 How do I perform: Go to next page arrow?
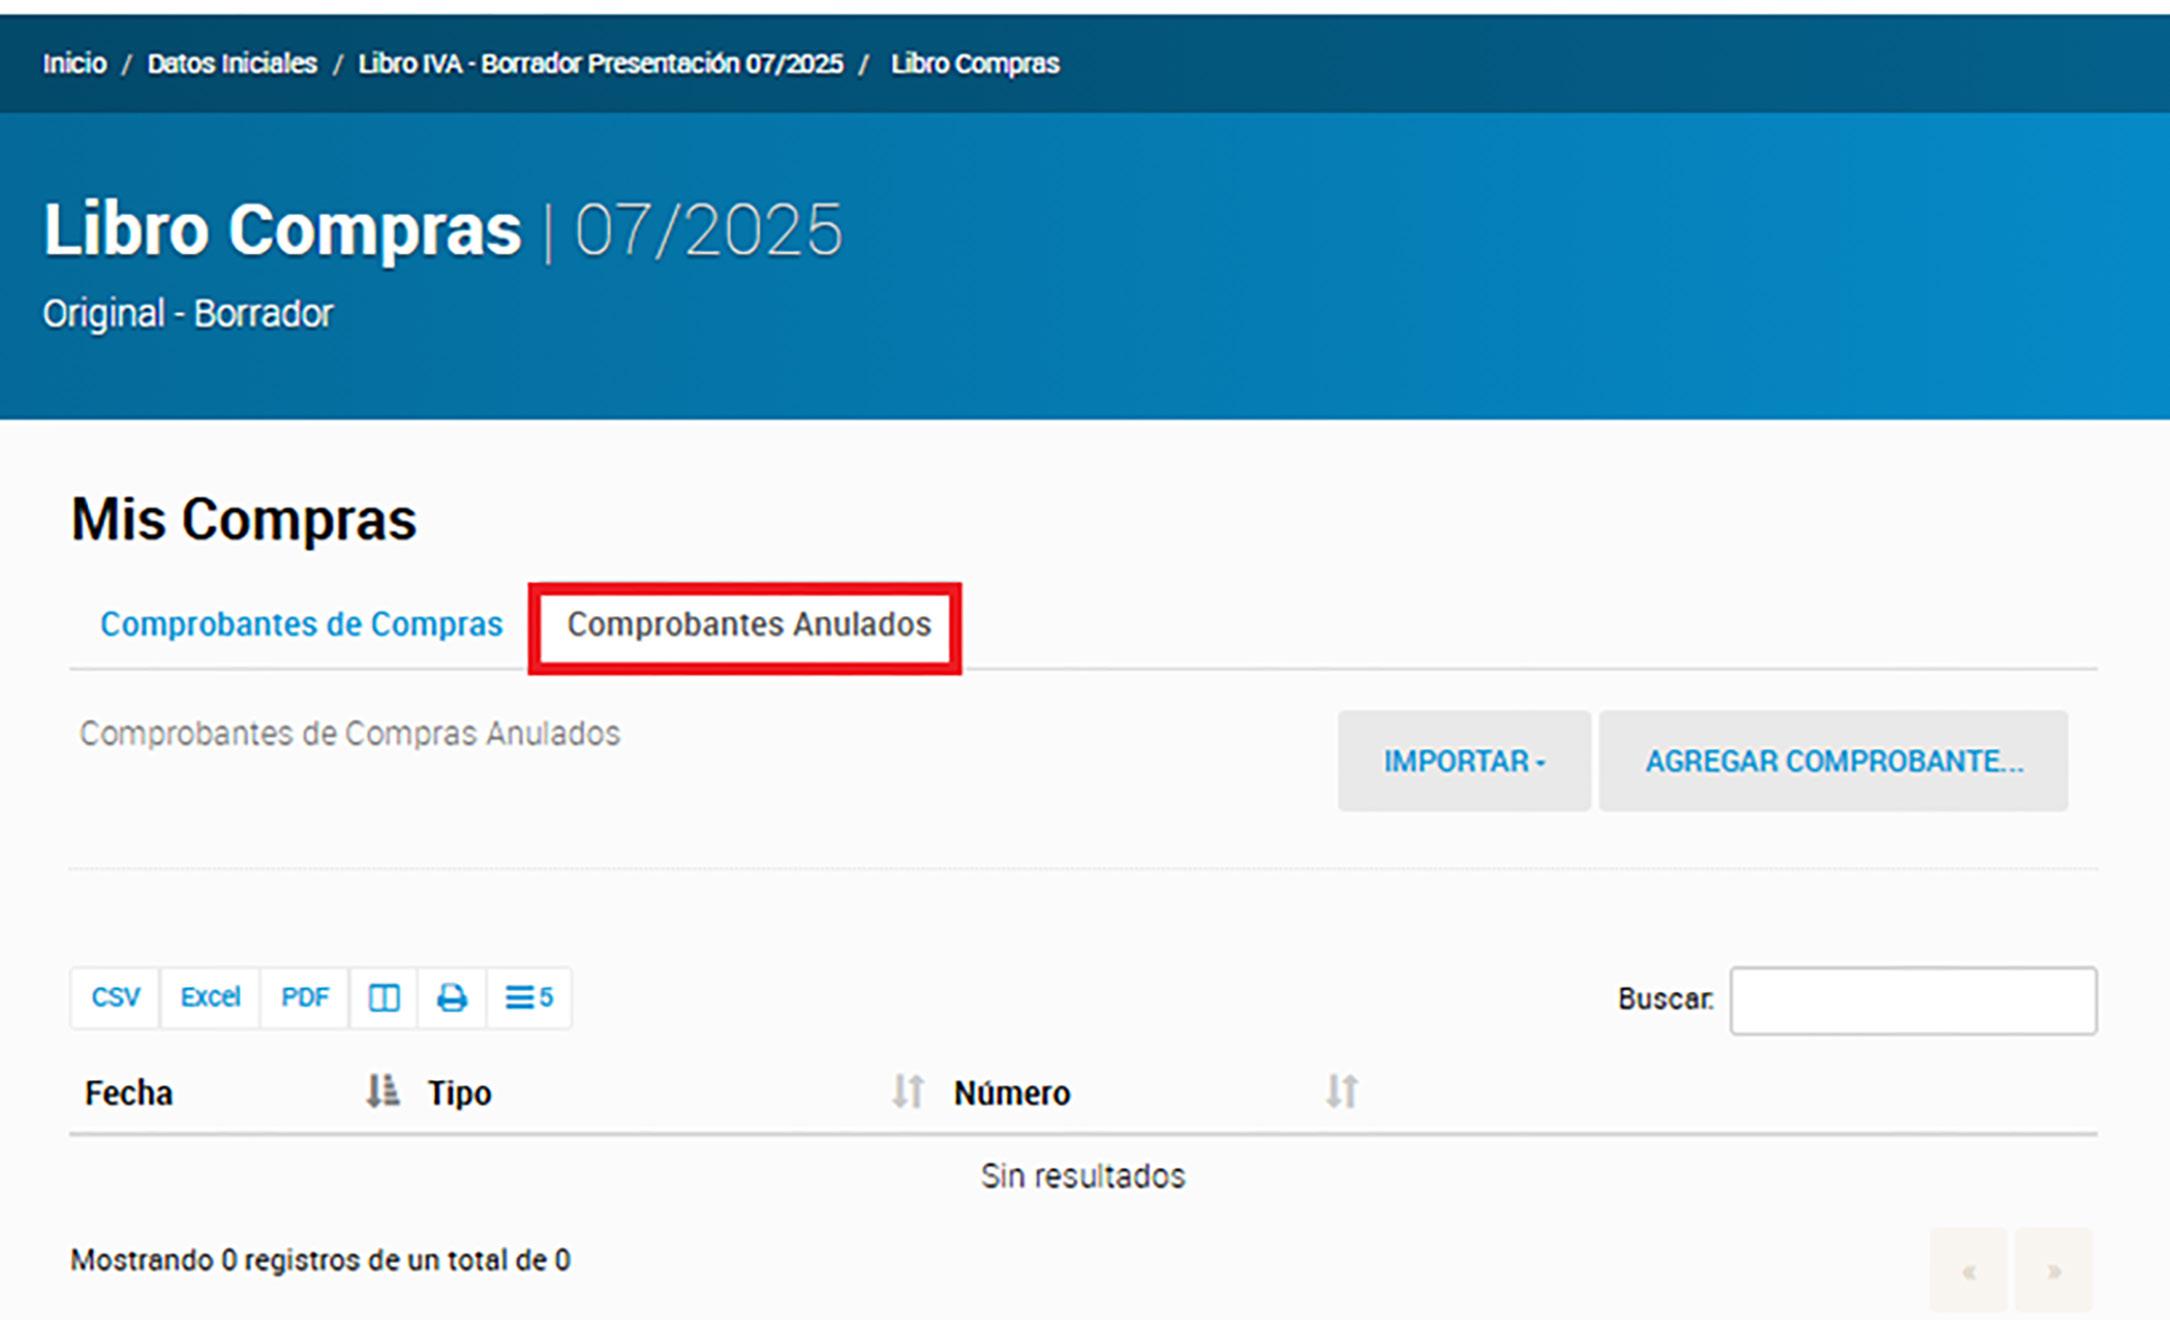coord(2053,1271)
